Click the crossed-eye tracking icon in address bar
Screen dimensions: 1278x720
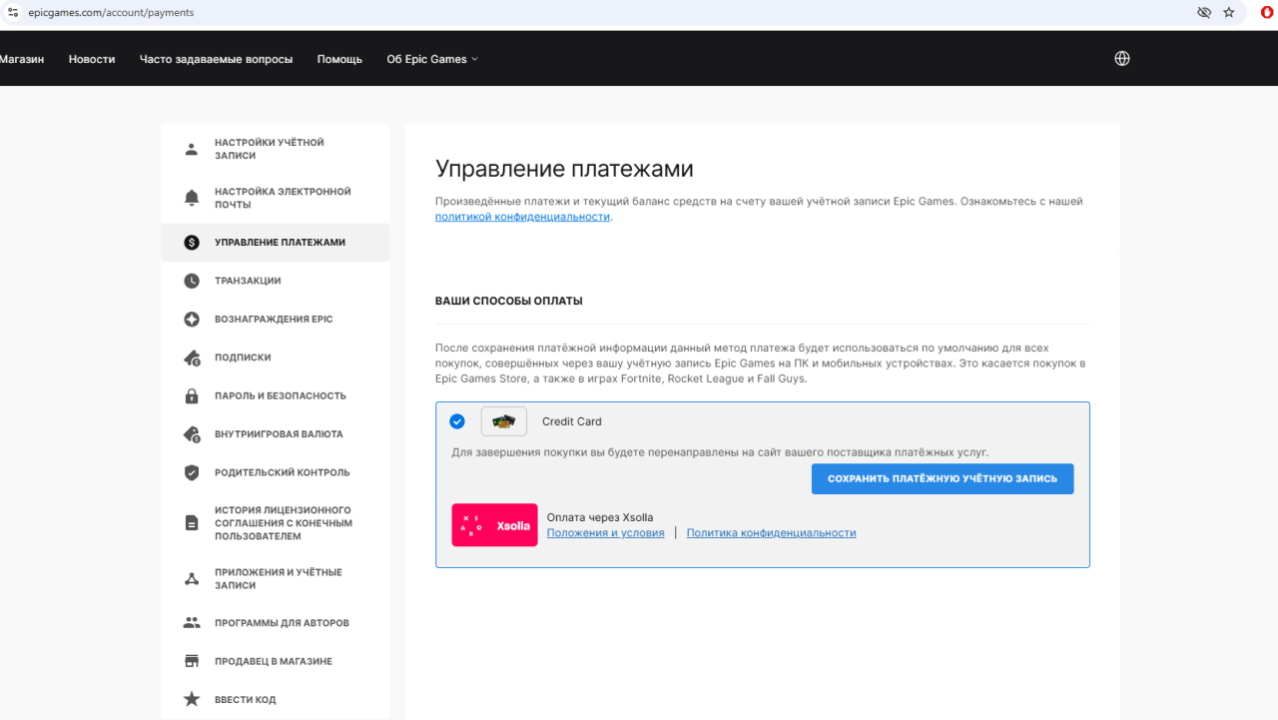(1204, 12)
